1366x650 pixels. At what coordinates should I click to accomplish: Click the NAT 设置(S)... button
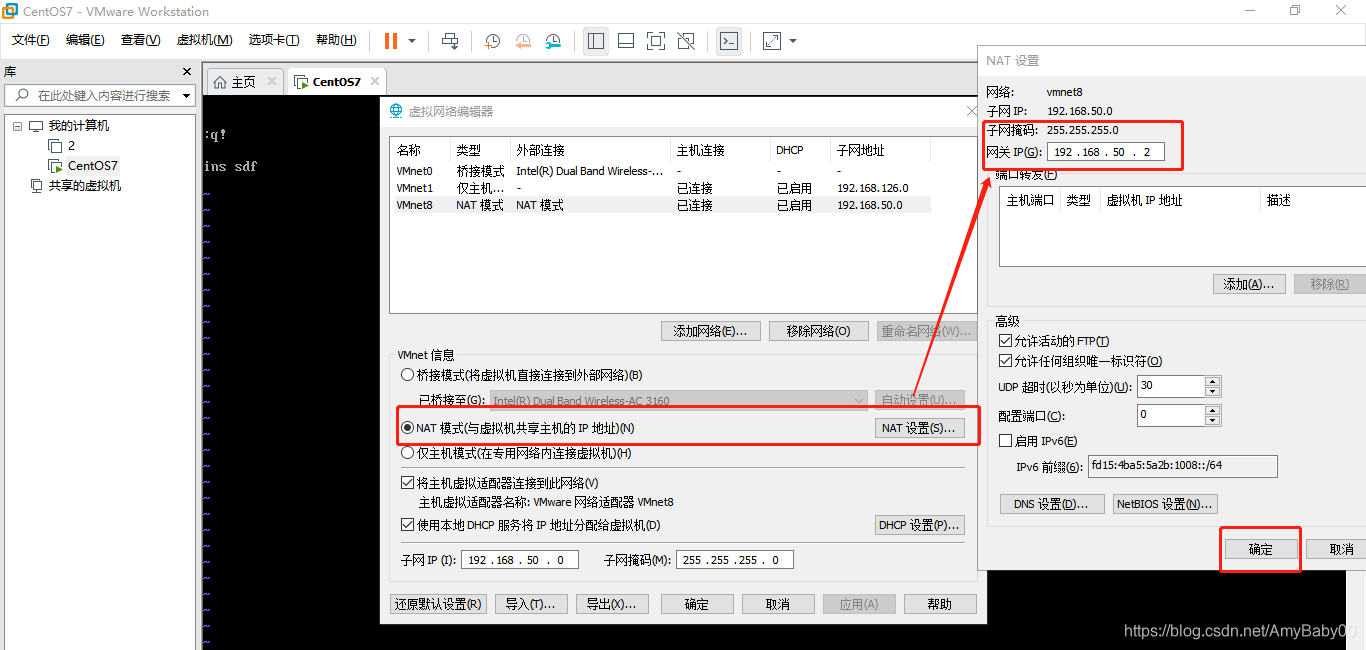pyautogui.click(x=919, y=428)
